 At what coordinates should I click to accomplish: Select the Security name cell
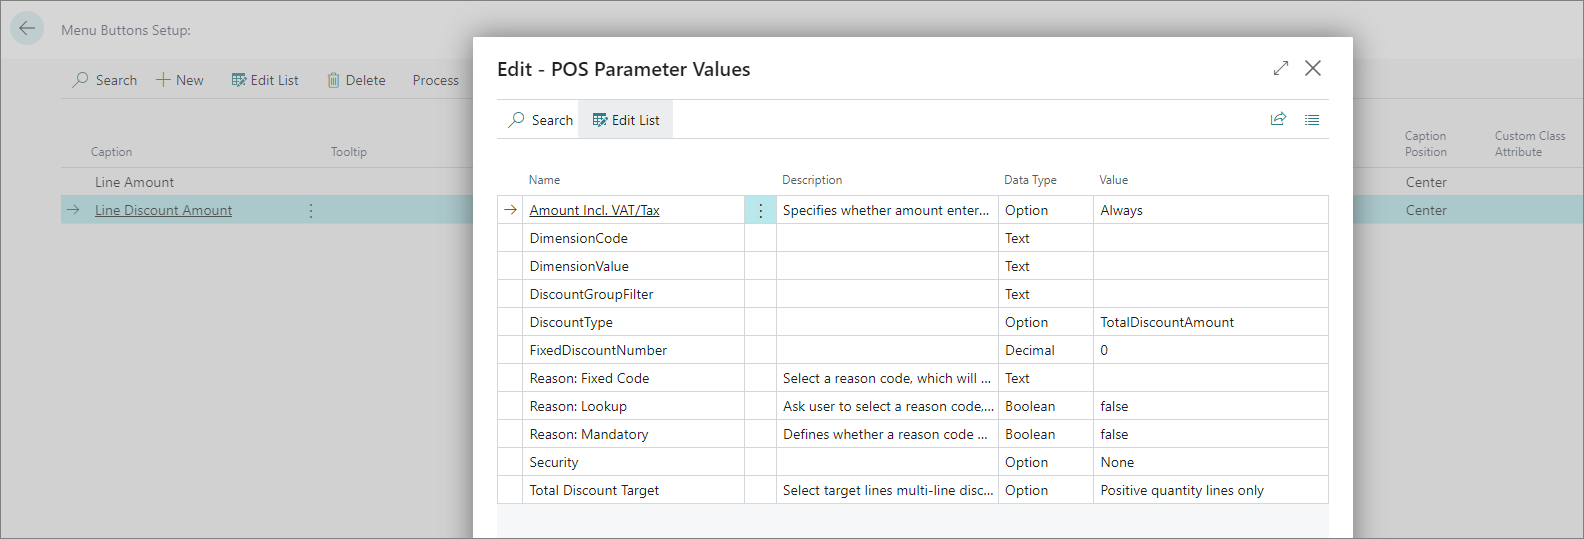(x=633, y=462)
